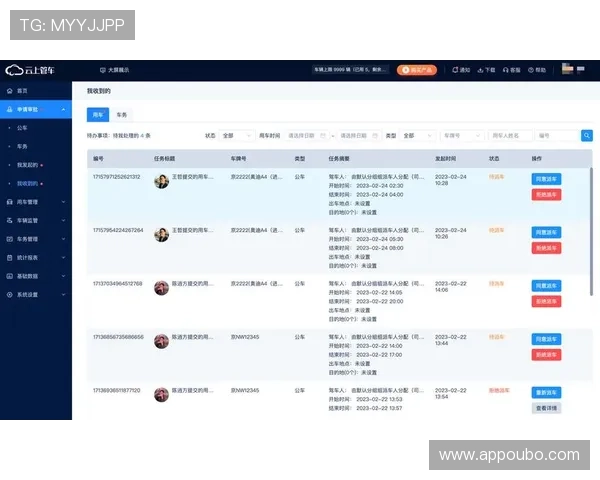Click the 待派车 status in the 10:28 row
Image resolution: width=600 pixels, height=480 pixels.
coord(496,177)
